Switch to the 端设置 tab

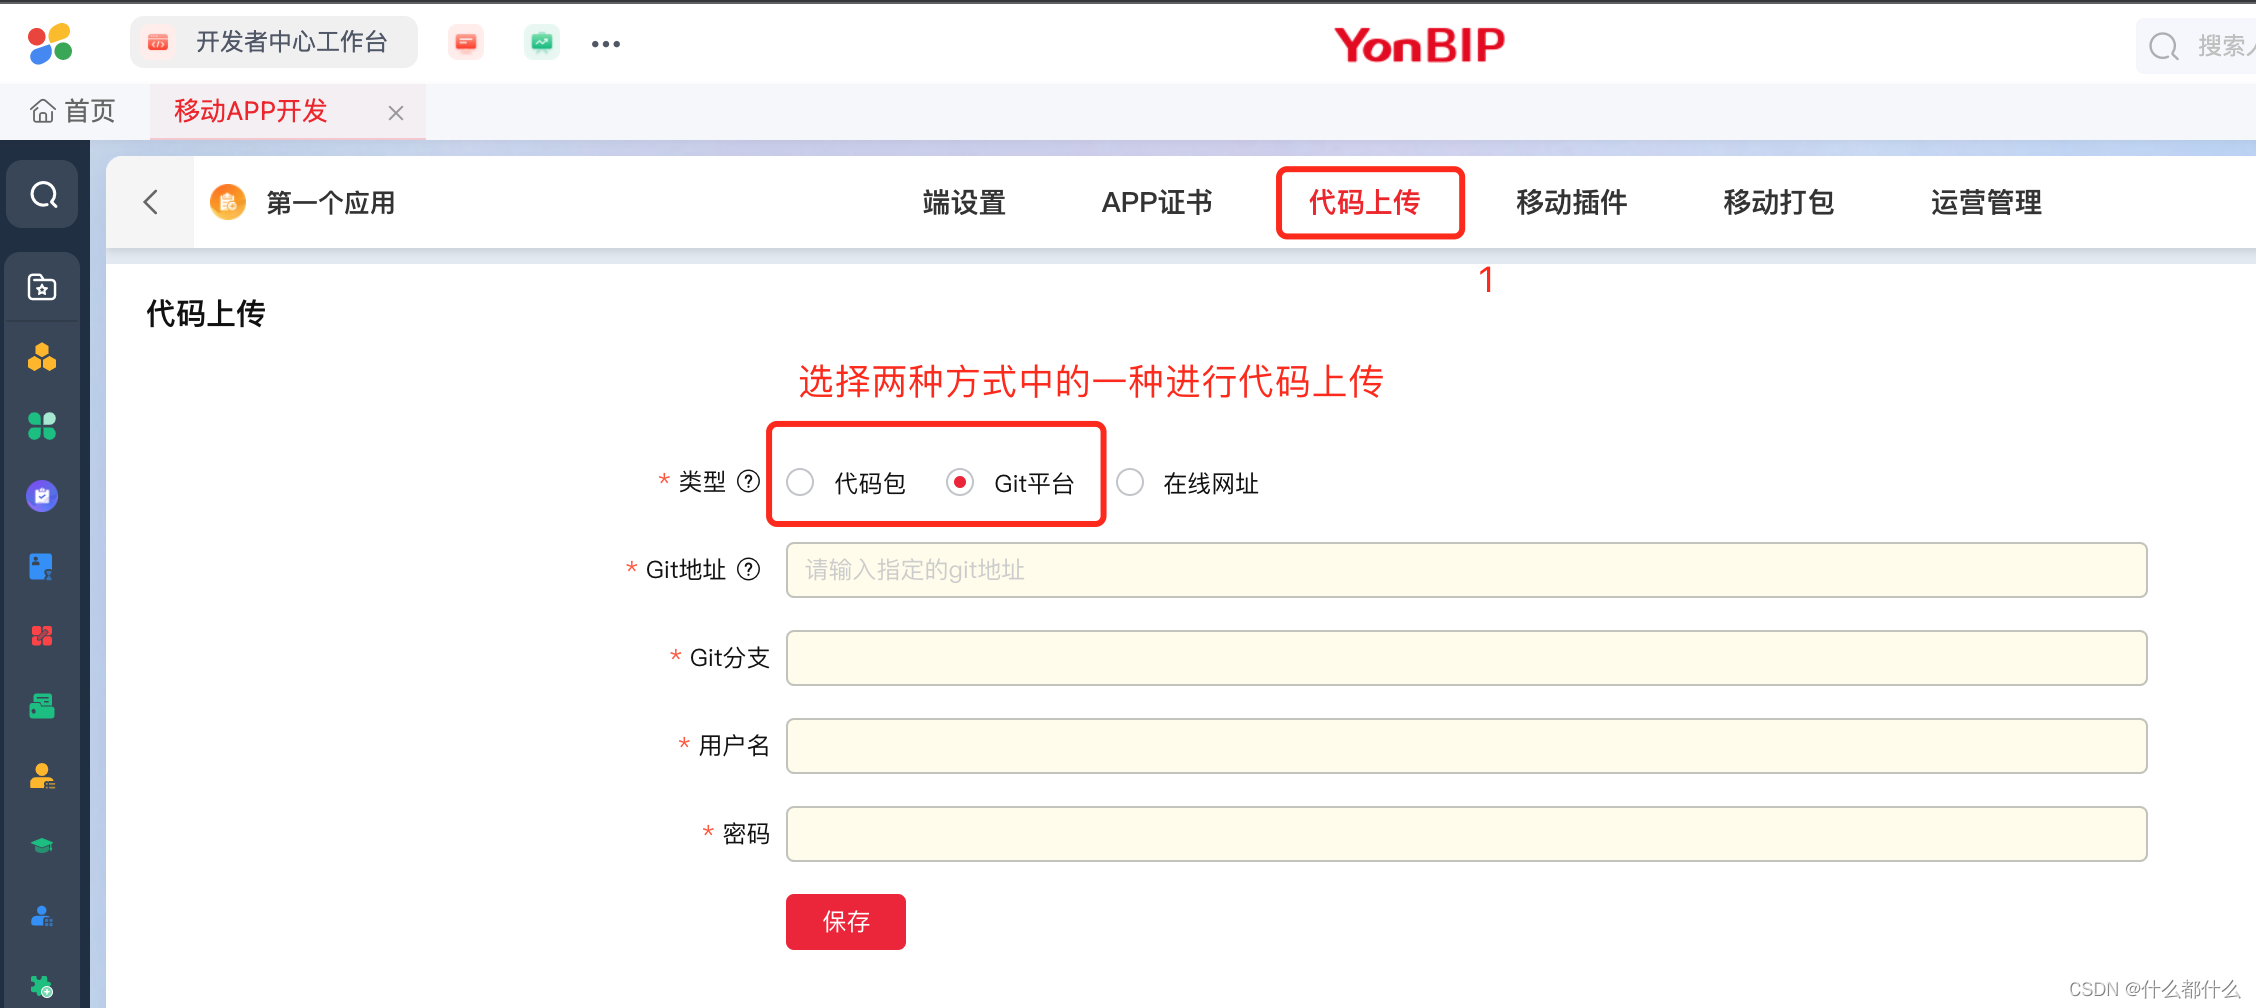[964, 202]
